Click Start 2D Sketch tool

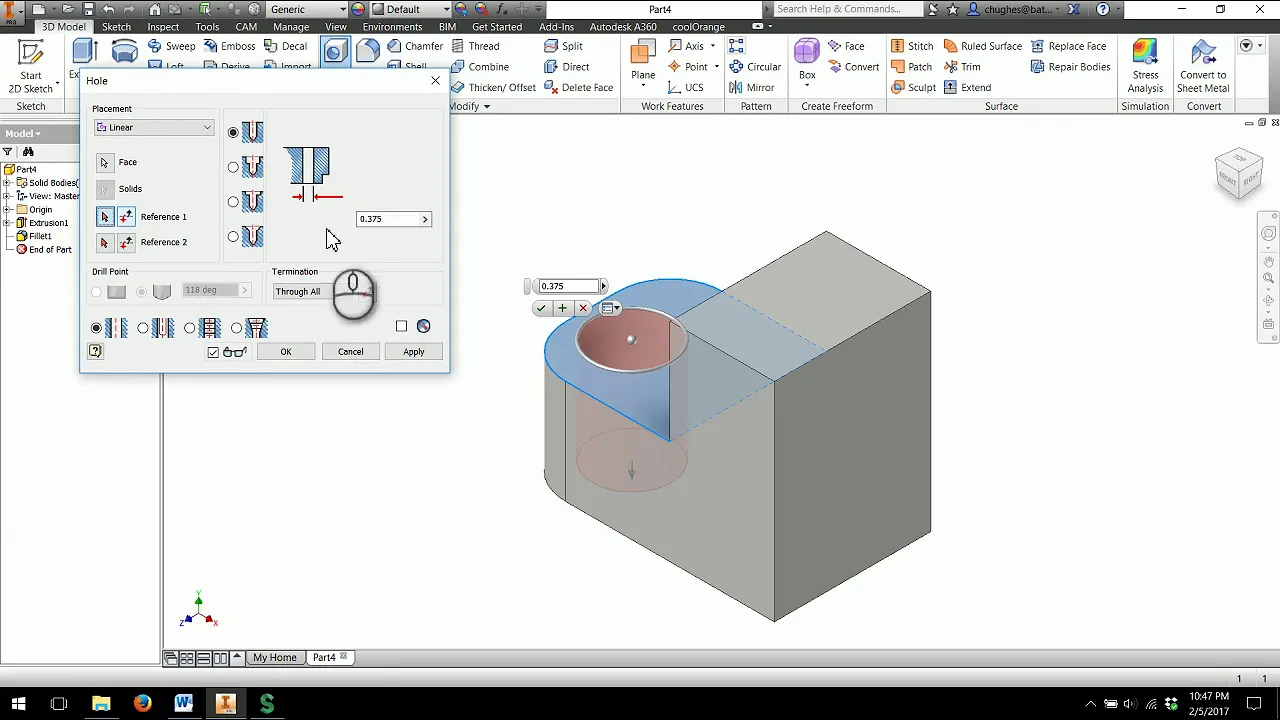pyautogui.click(x=30, y=67)
